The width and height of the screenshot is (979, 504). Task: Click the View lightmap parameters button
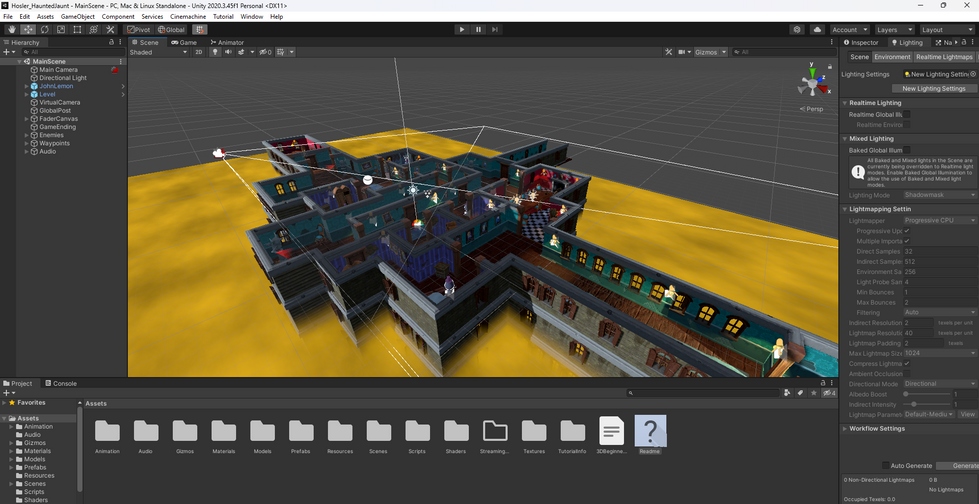967,414
